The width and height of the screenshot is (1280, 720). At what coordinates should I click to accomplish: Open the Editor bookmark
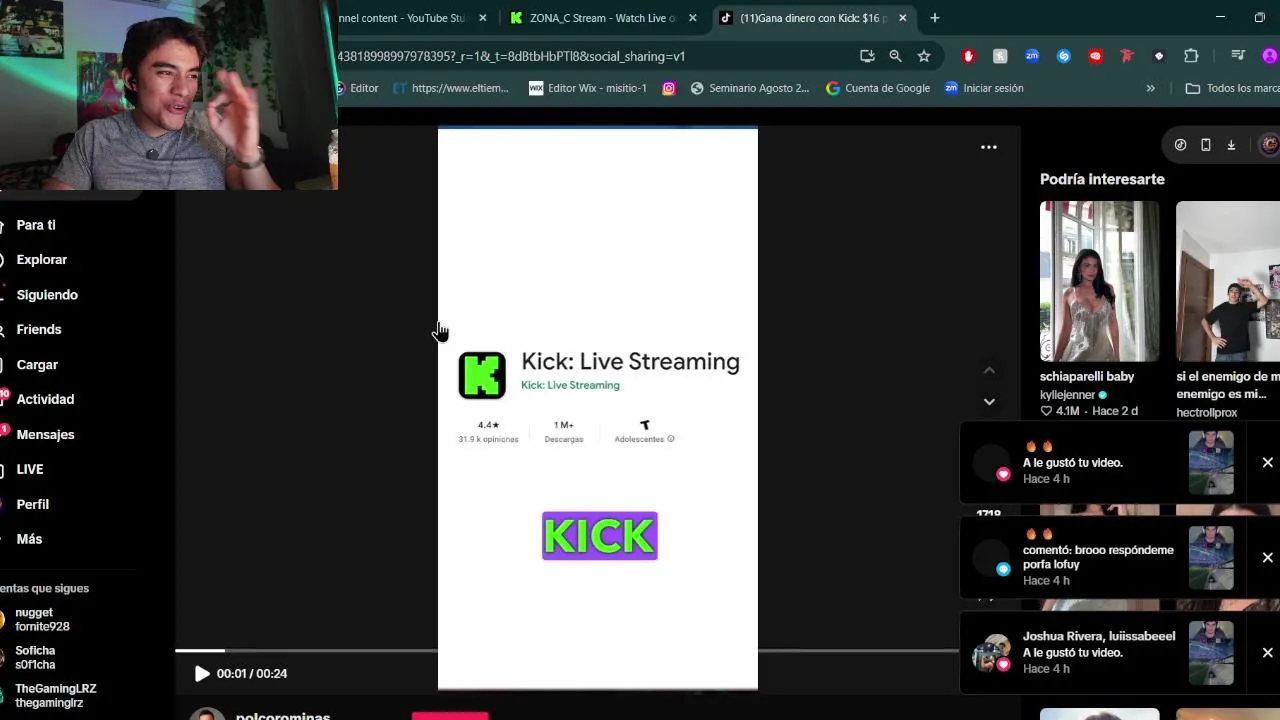point(358,88)
